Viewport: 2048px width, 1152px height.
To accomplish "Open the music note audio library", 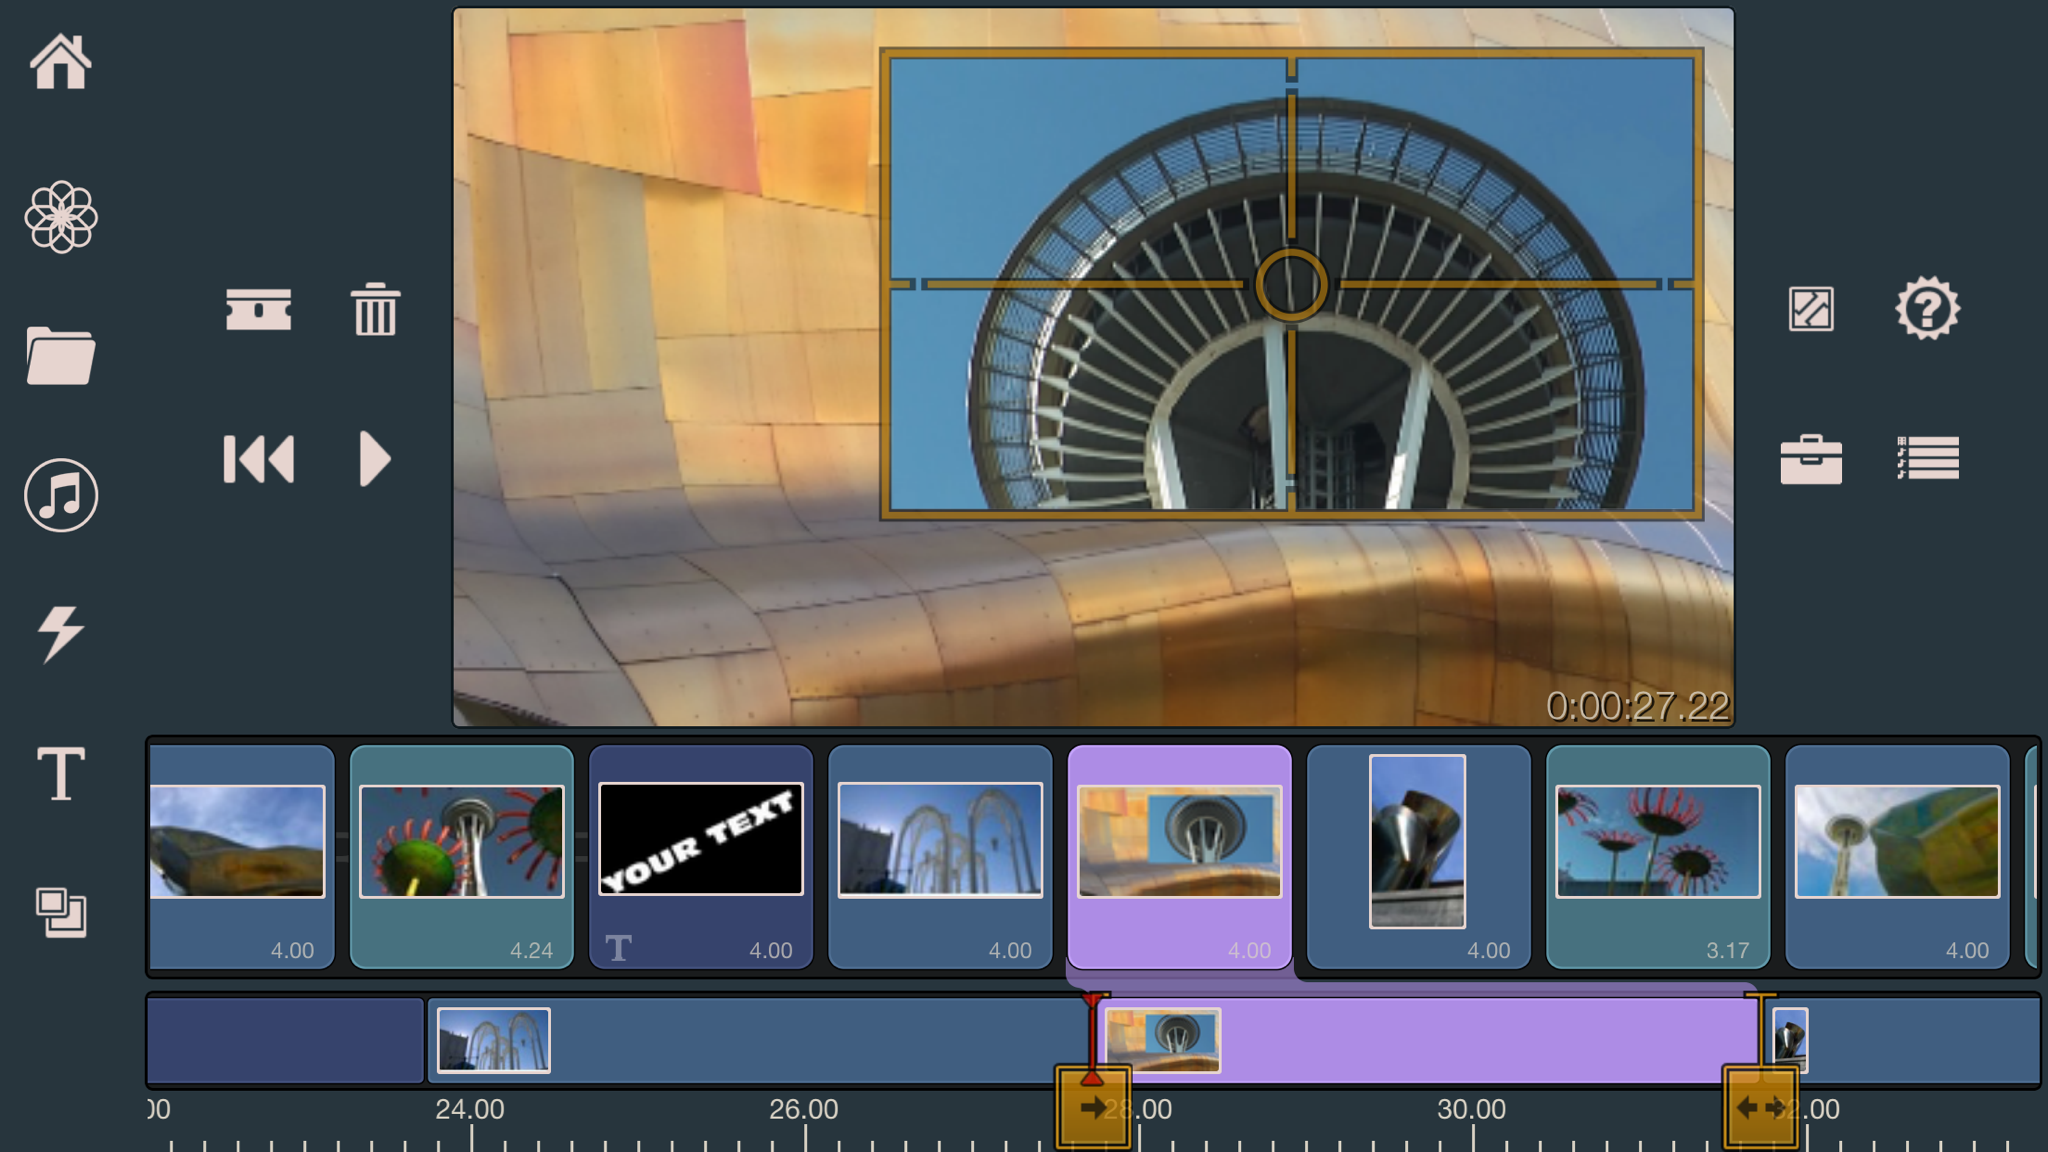I will 61,495.
